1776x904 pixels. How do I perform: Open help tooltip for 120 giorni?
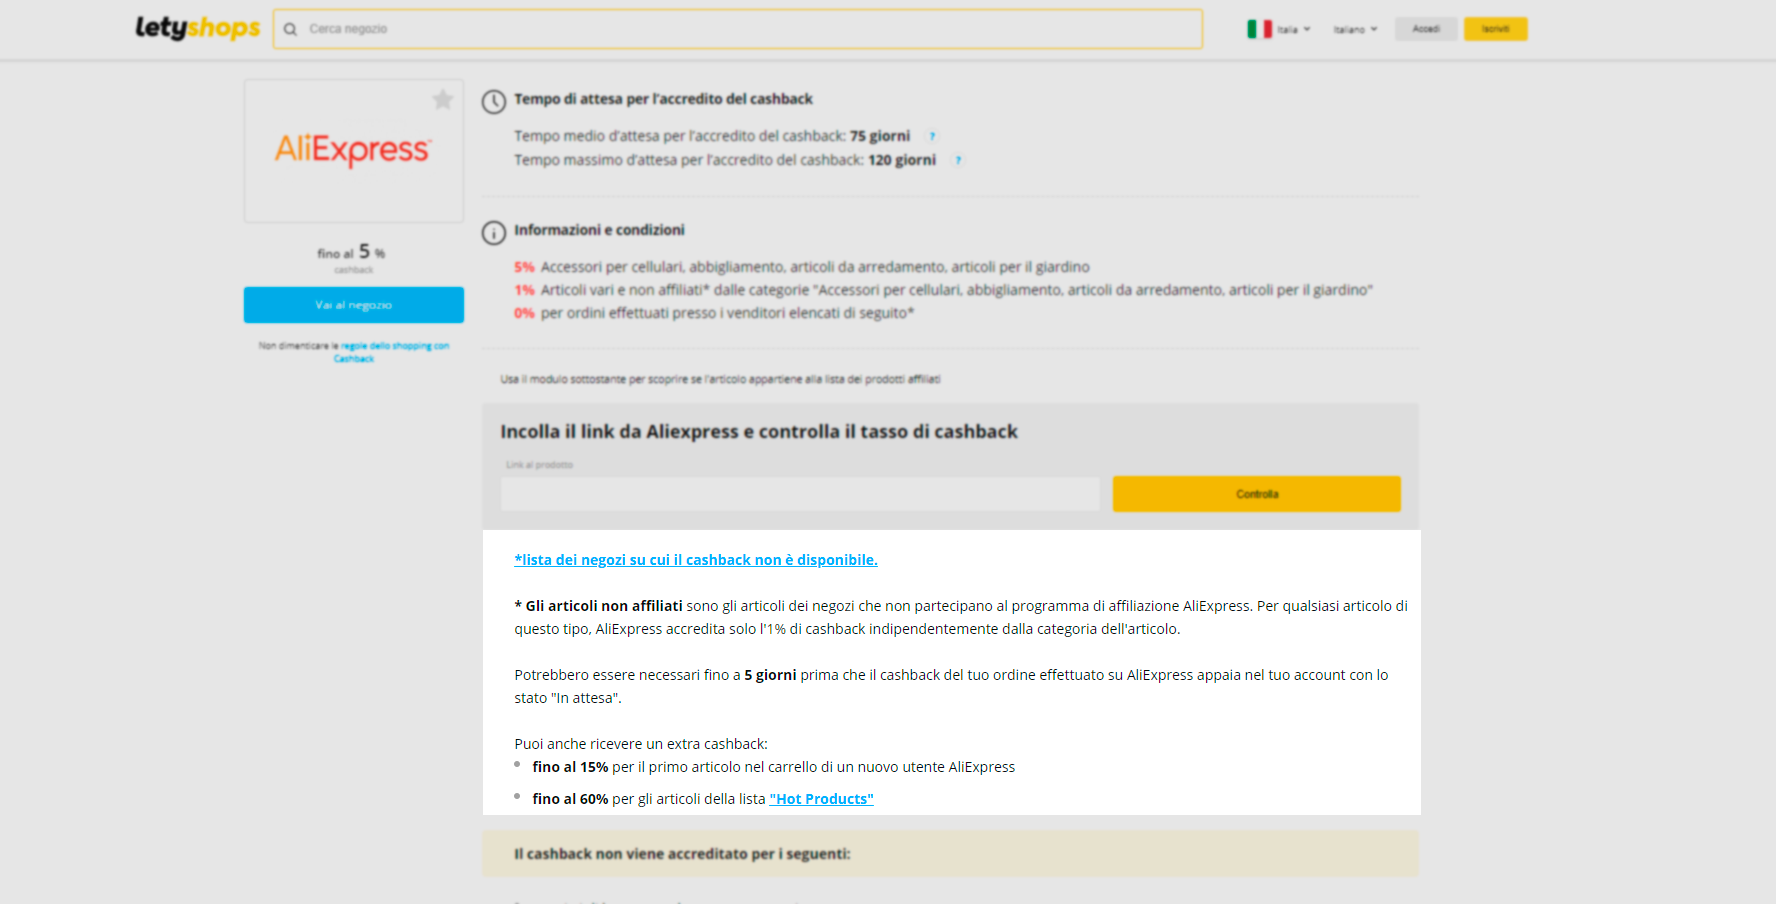coord(958,160)
